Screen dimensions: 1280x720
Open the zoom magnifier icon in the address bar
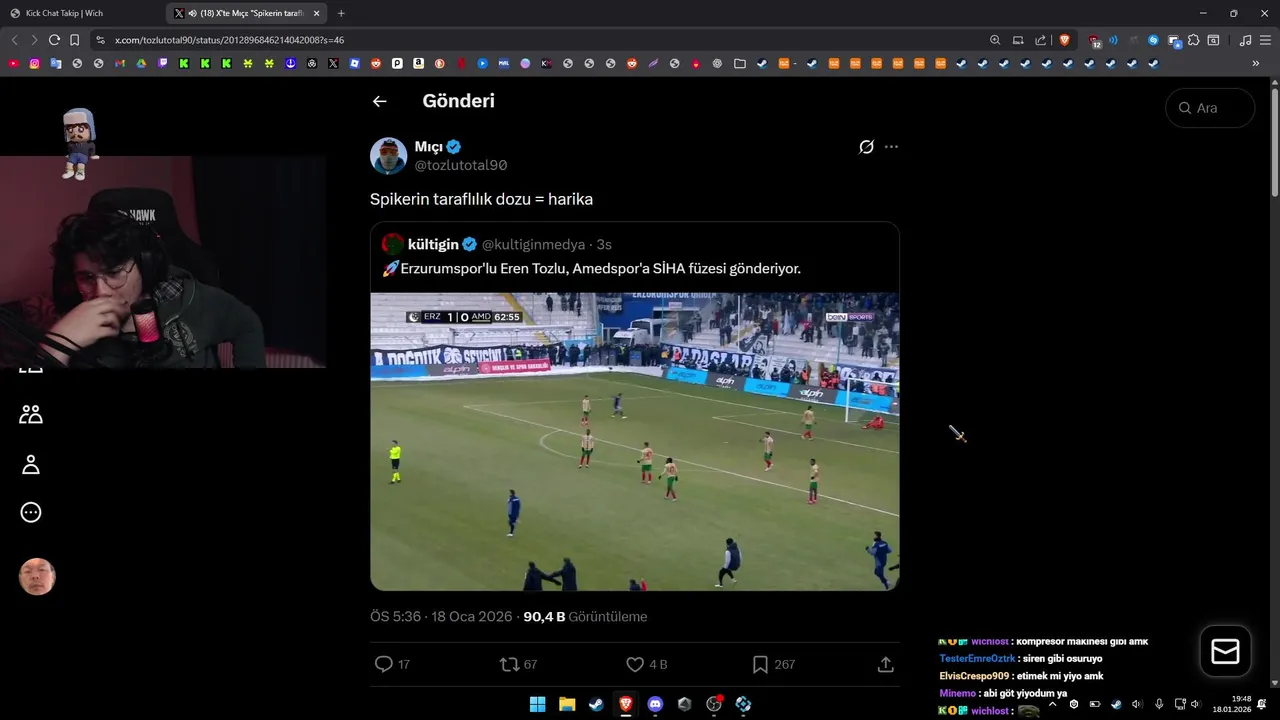click(995, 40)
